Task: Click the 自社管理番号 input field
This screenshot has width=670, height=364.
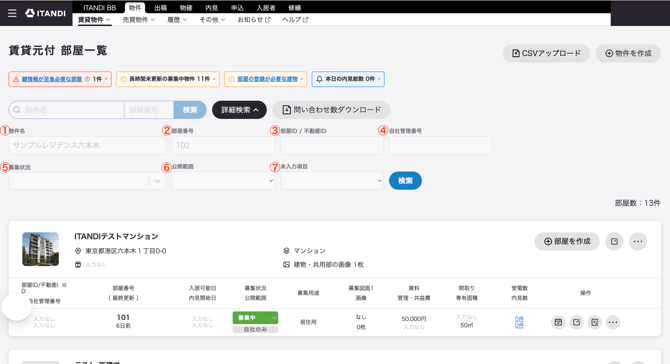Action: pyautogui.click(x=441, y=145)
